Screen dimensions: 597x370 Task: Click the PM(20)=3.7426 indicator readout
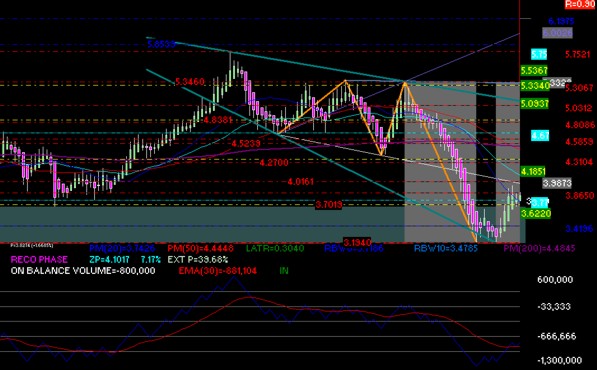[x=122, y=249]
